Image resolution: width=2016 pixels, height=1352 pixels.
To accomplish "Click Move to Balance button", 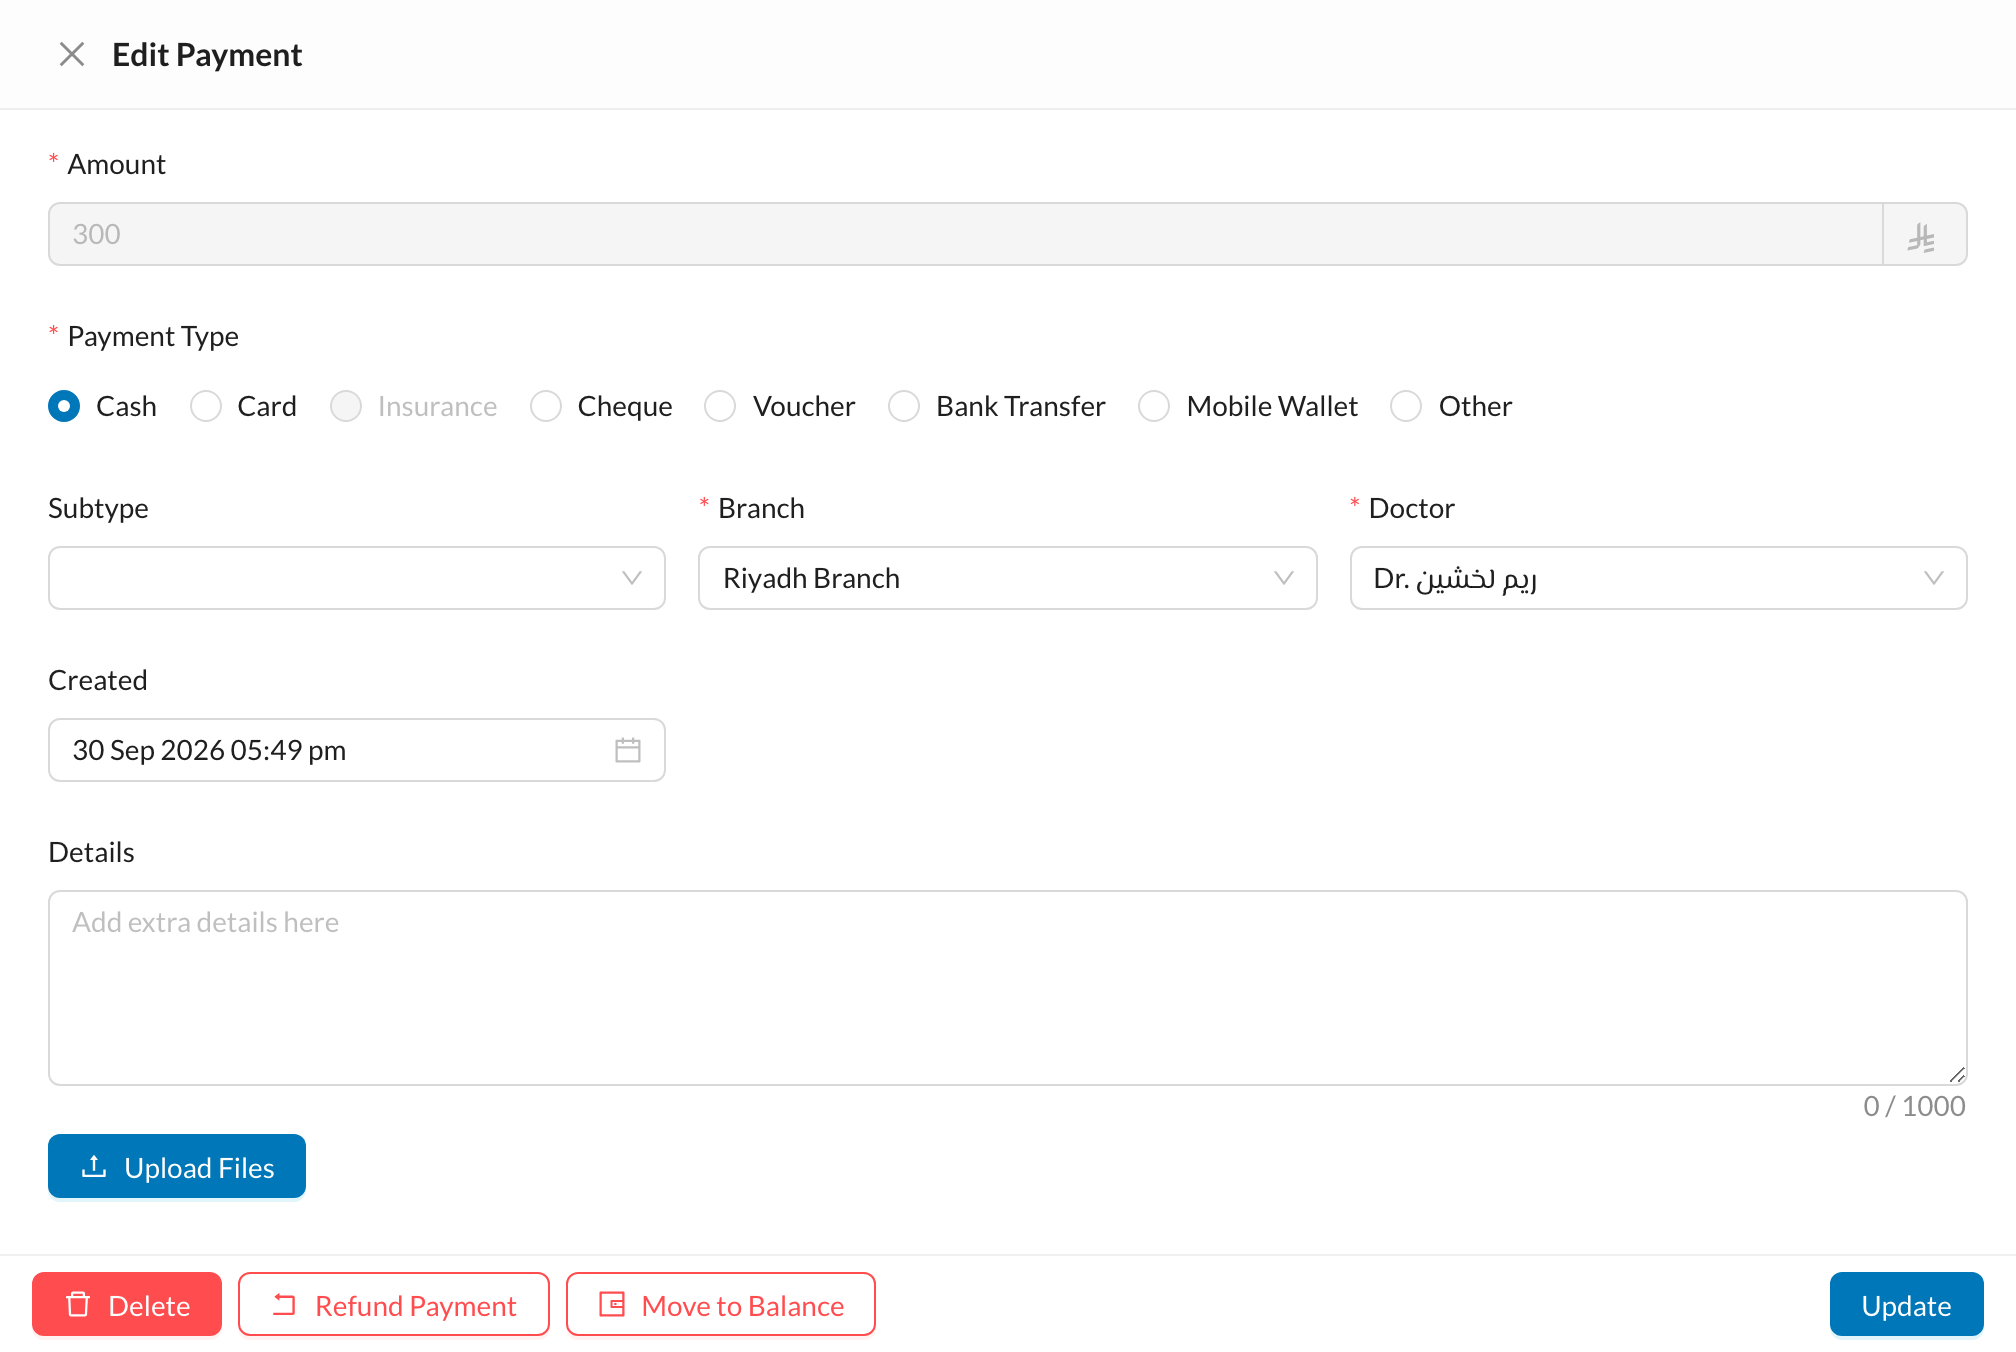I will point(721,1304).
